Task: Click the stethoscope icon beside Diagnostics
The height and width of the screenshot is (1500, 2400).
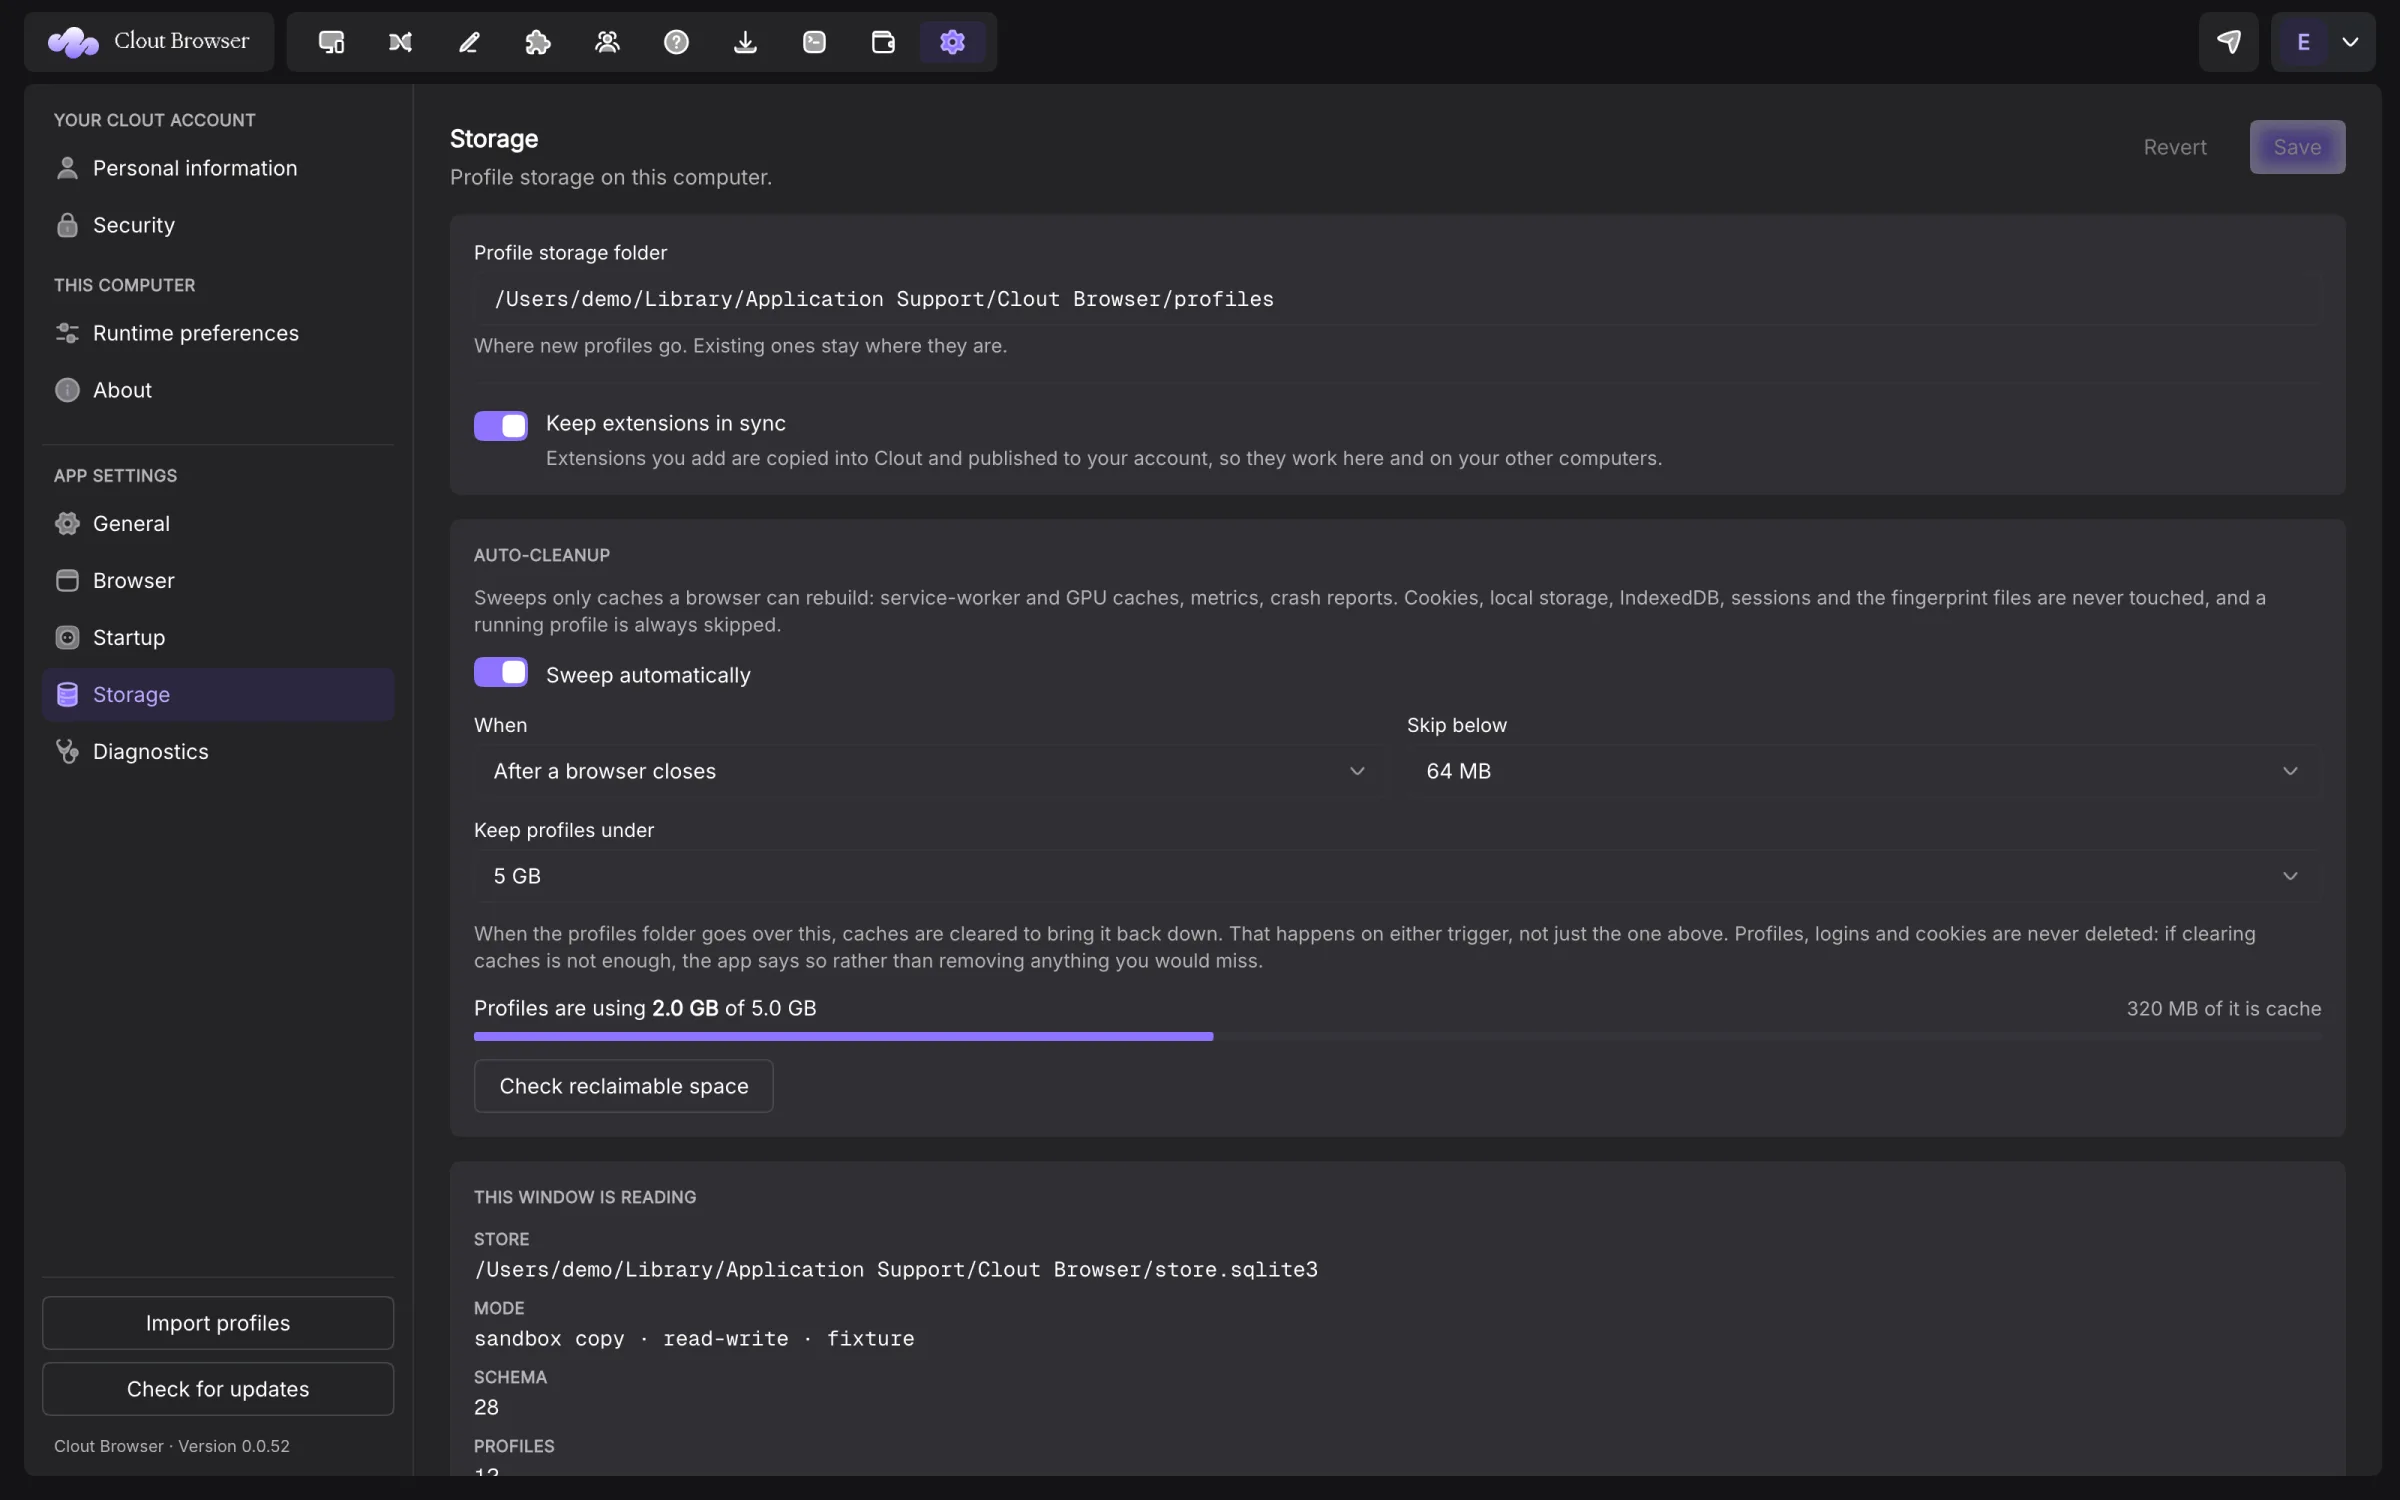Action: click(67, 752)
